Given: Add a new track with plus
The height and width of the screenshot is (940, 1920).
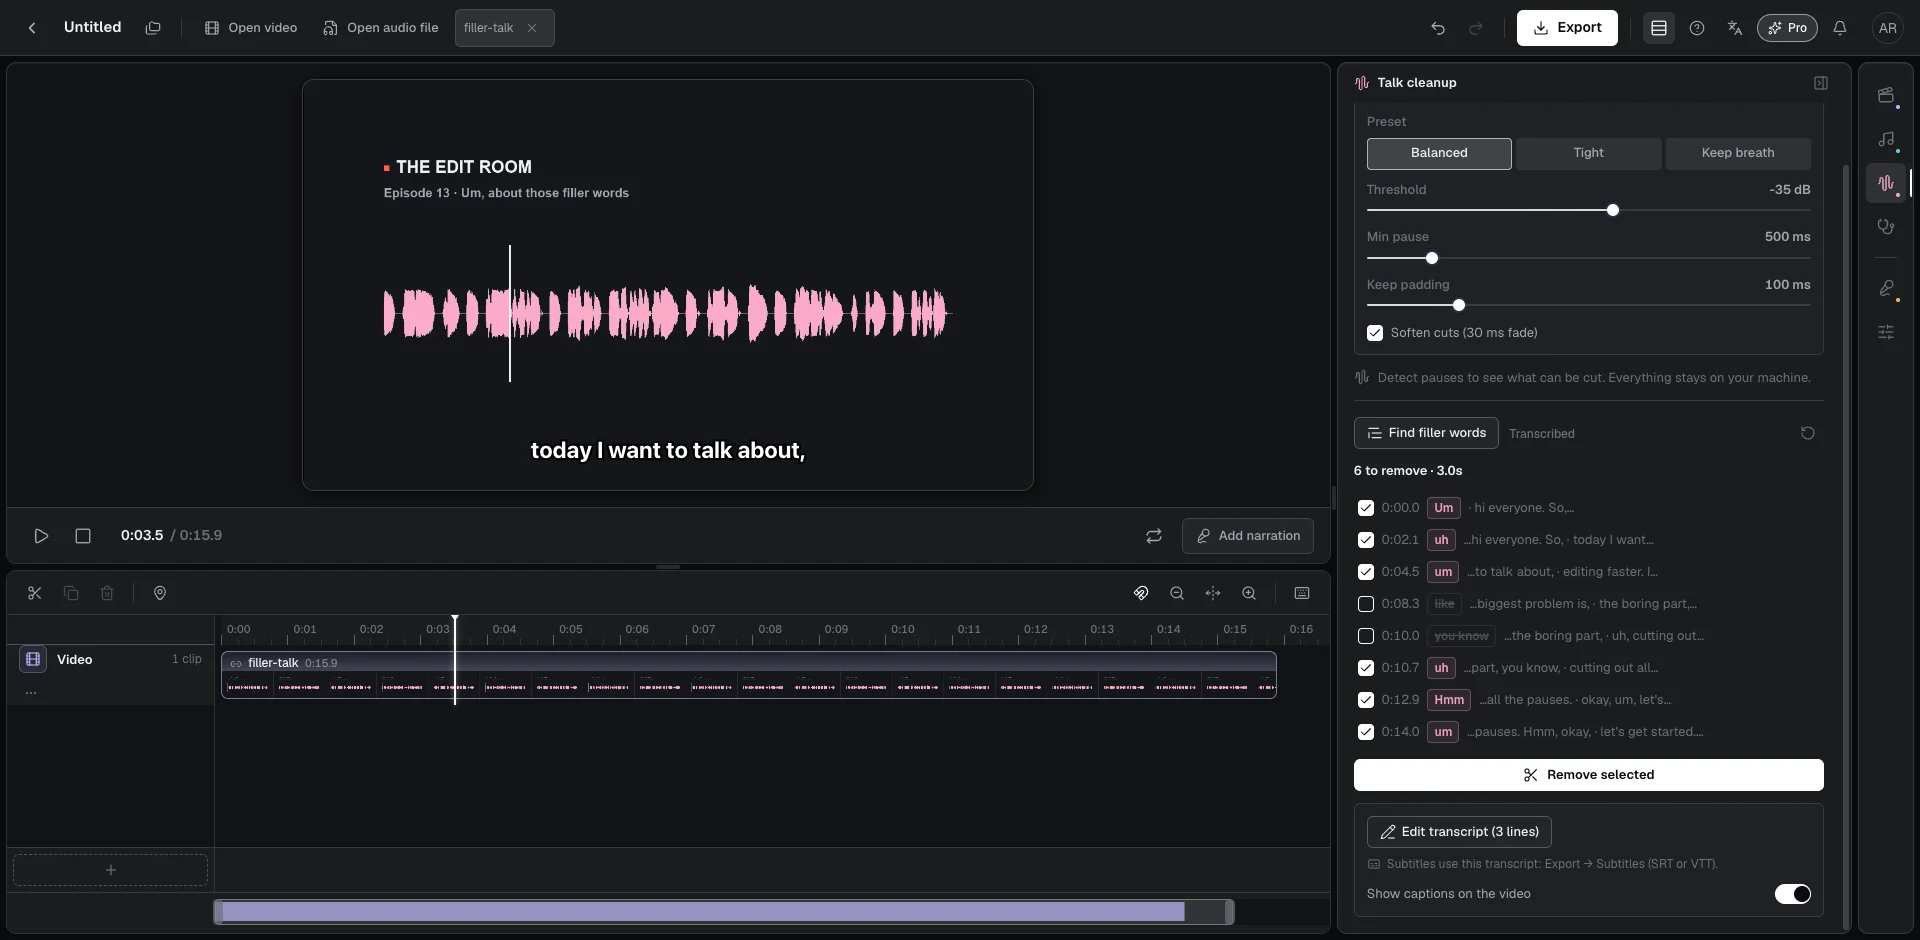Looking at the screenshot, I should (110, 870).
